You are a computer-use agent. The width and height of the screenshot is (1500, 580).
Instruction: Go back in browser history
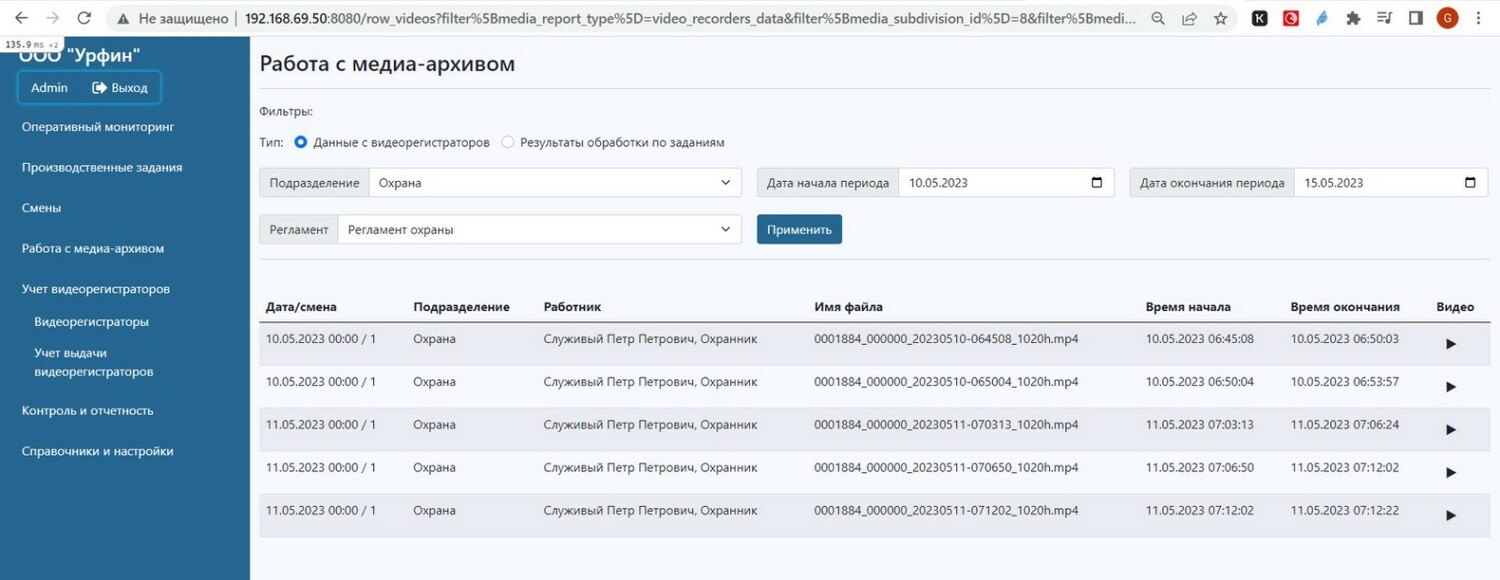[x=21, y=18]
